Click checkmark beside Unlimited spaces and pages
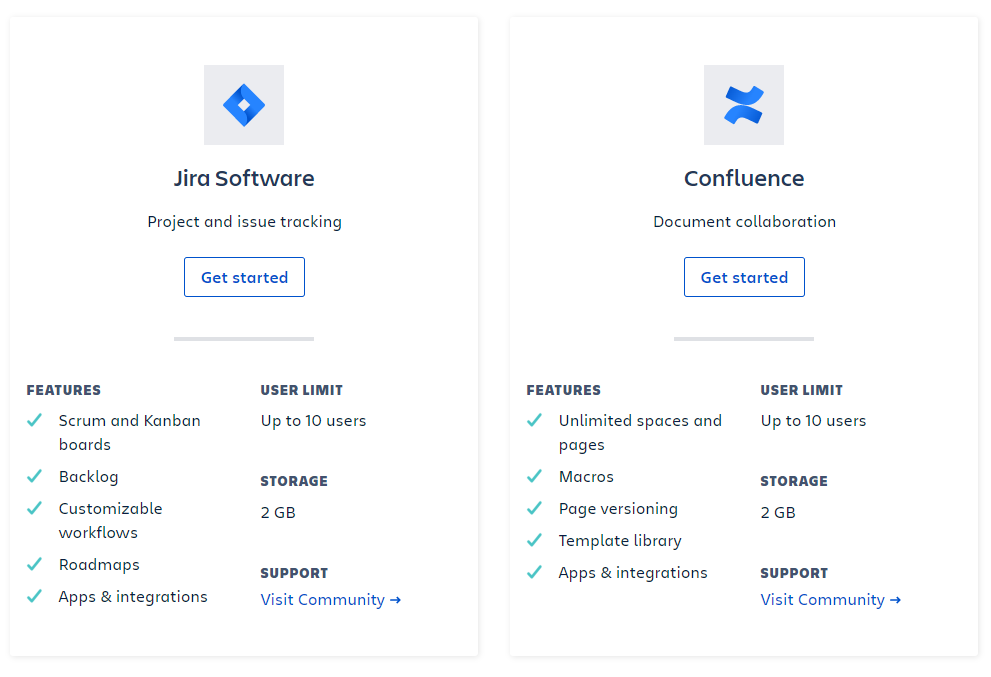This screenshot has width=991, height=677. (x=534, y=420)
